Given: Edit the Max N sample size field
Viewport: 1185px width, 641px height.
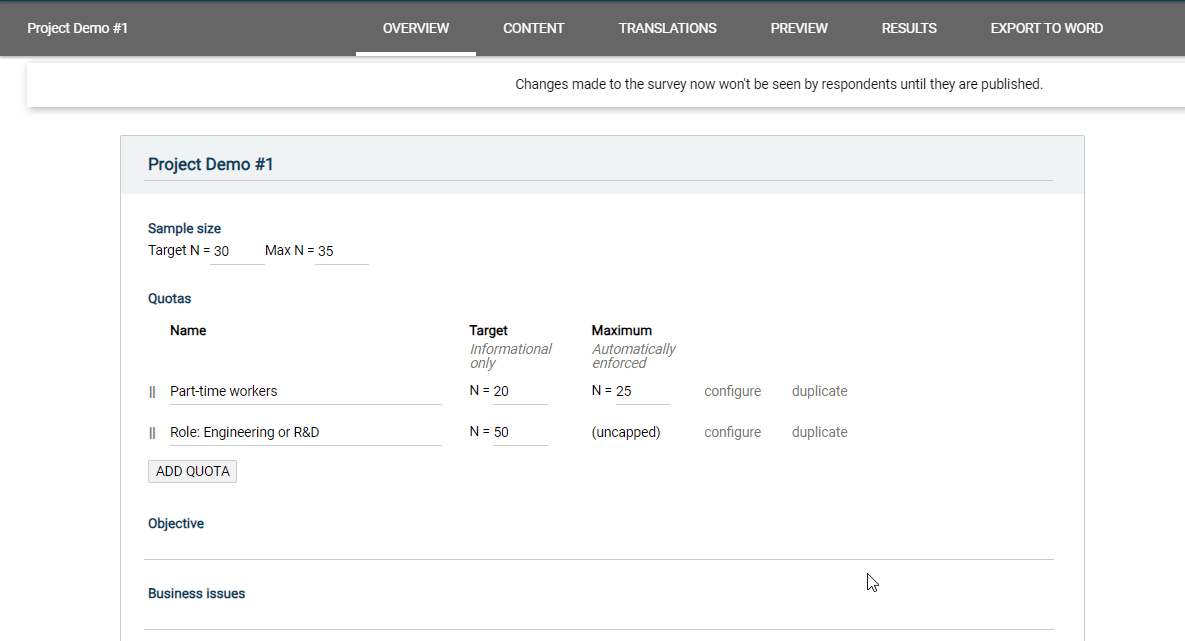Looking at the screenshot, I should (341, 251).
